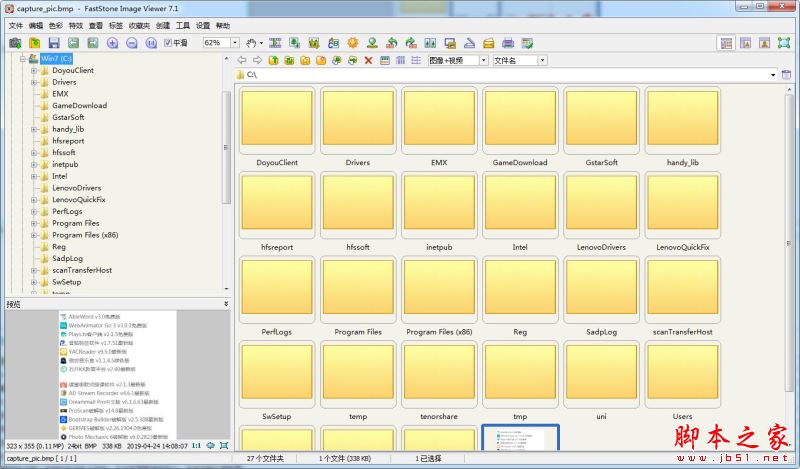
Task: Save image with the floppy disk icon
Action: 54,43
